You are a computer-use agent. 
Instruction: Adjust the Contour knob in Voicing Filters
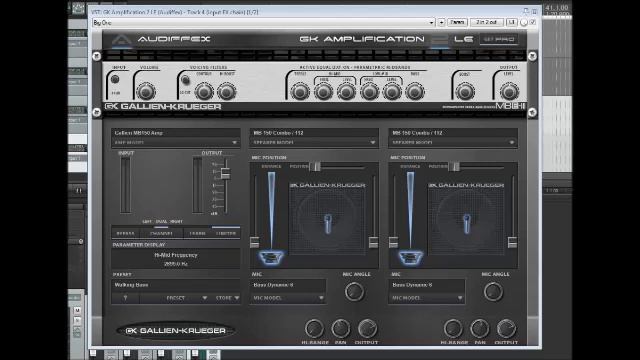pos(204,92)
